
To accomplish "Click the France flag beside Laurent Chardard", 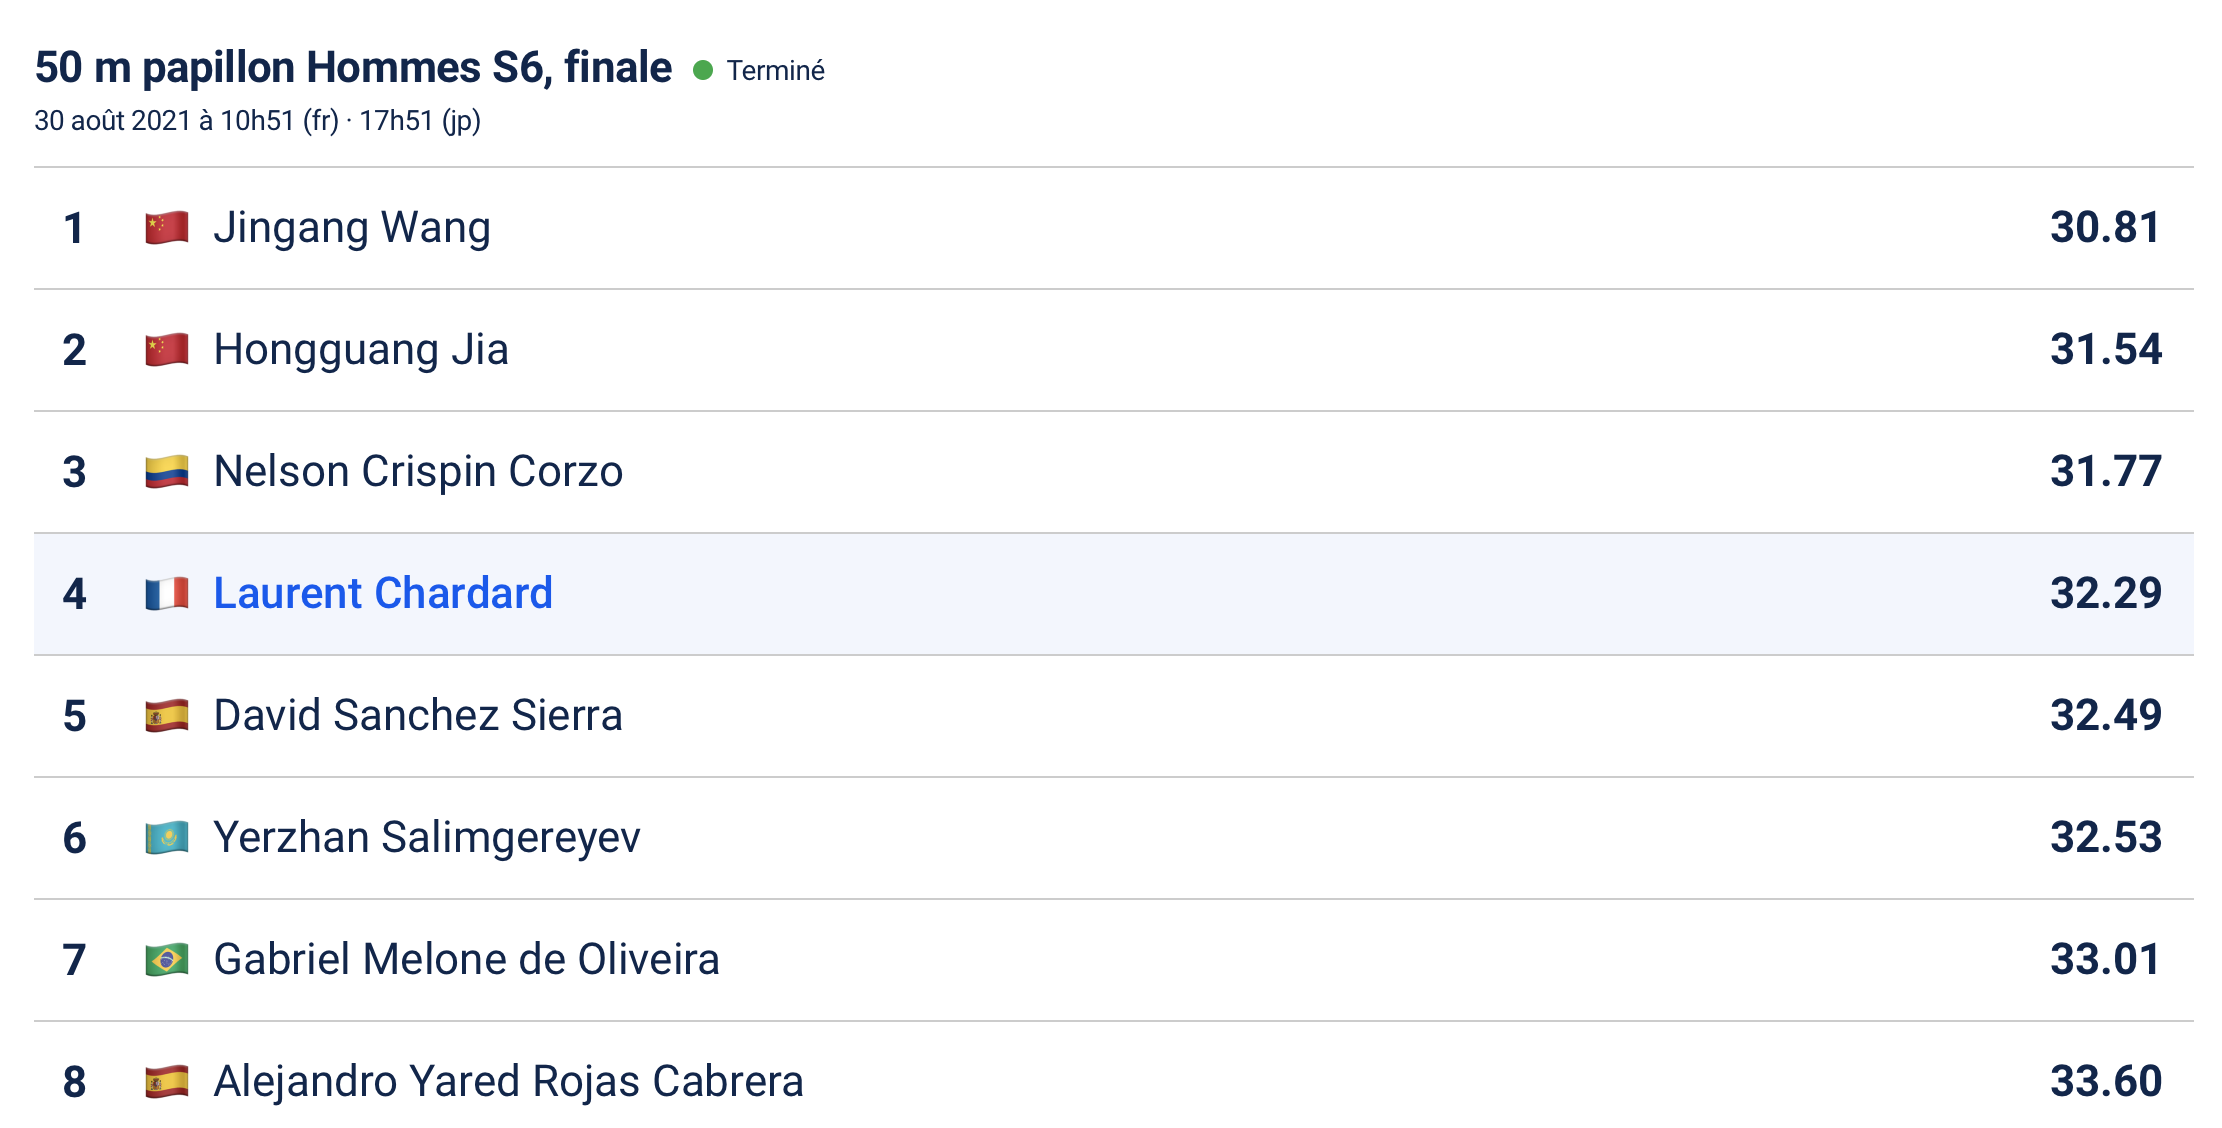I will coord(167,594).
